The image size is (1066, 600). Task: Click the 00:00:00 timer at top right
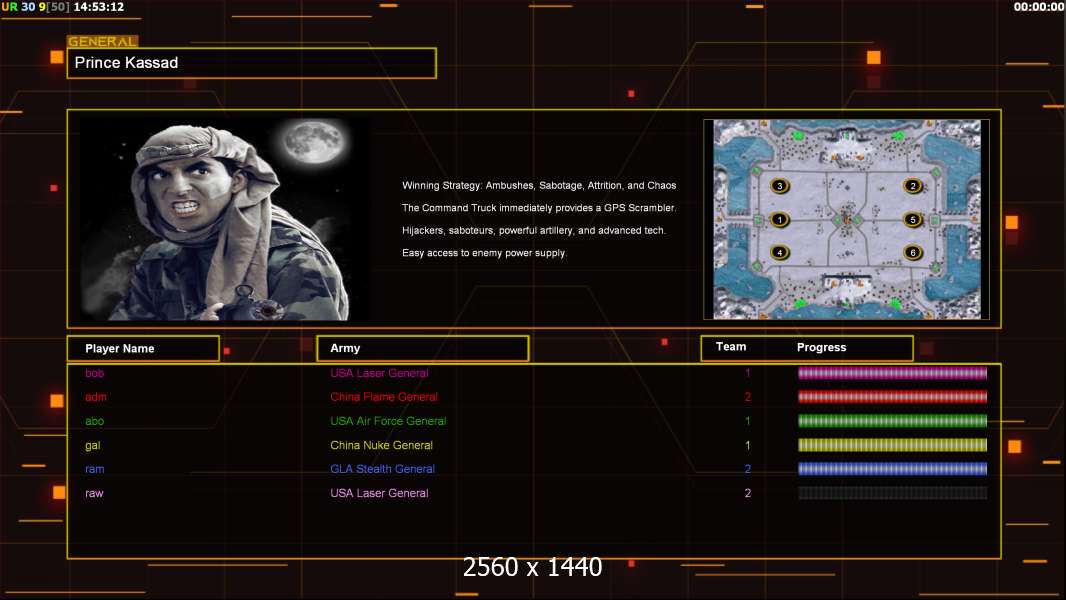[1039, 7]
